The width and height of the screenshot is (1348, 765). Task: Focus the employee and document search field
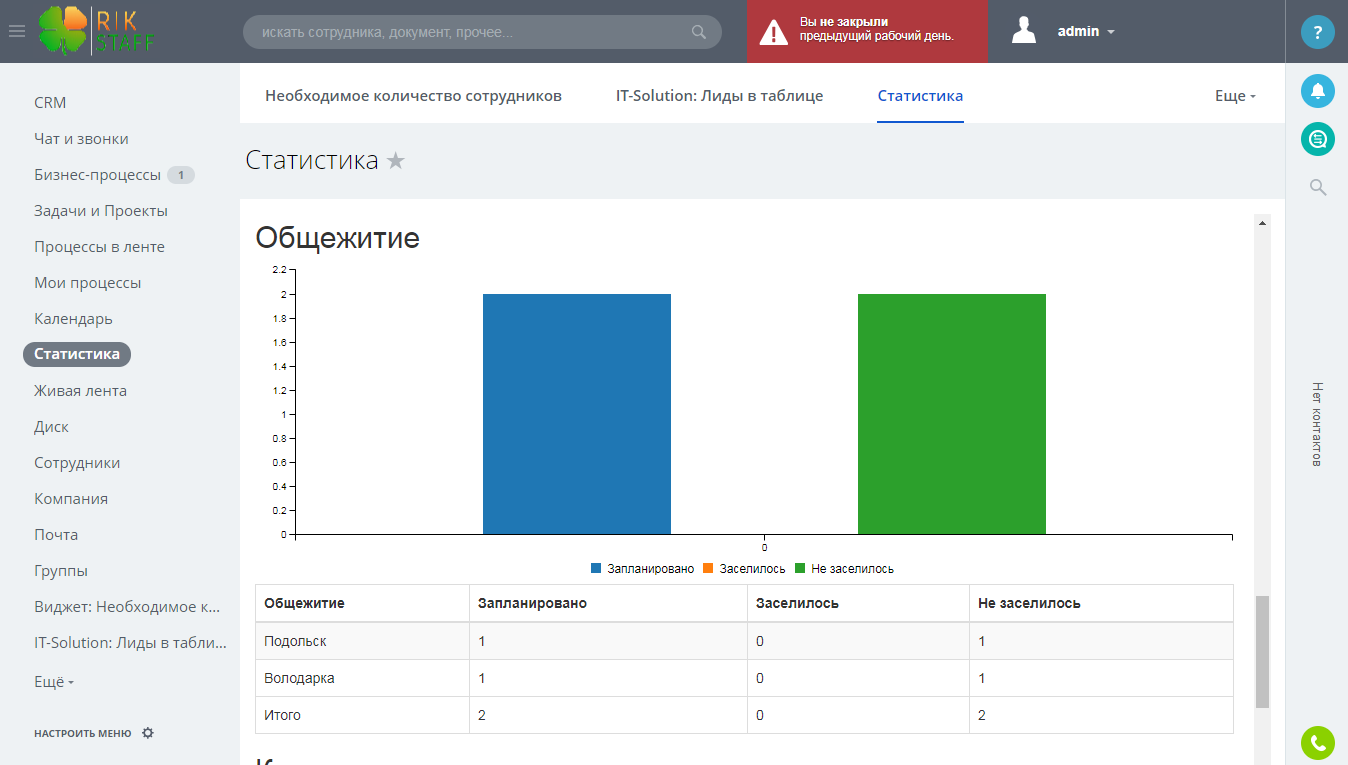click(482, 32)
